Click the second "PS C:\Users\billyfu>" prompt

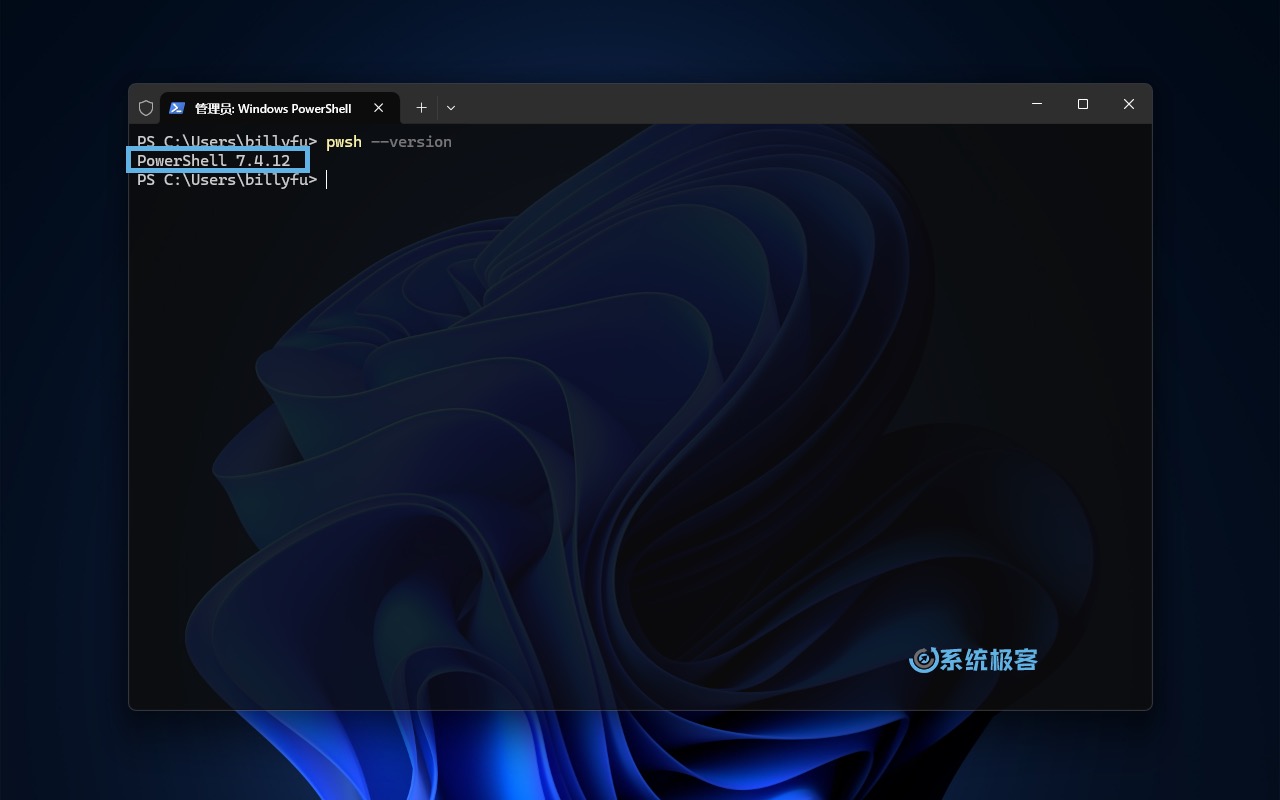pyautogui.click(x=227, y=180)
